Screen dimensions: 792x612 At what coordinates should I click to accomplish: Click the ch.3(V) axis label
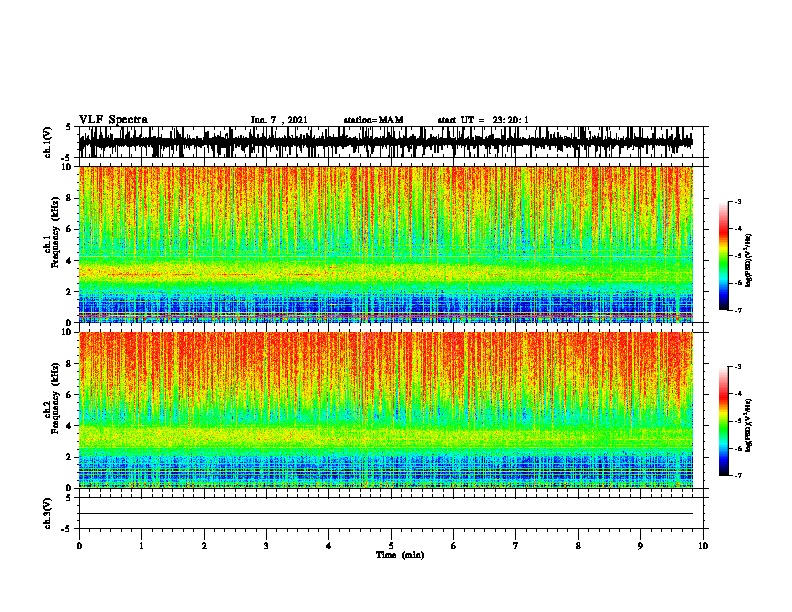(x=48, y=513)
